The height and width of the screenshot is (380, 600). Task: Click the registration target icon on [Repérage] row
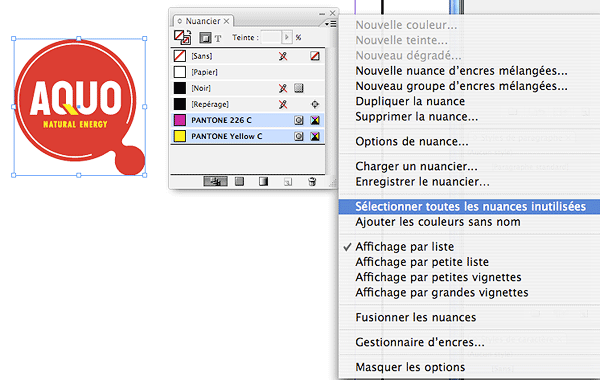(315, 104)
